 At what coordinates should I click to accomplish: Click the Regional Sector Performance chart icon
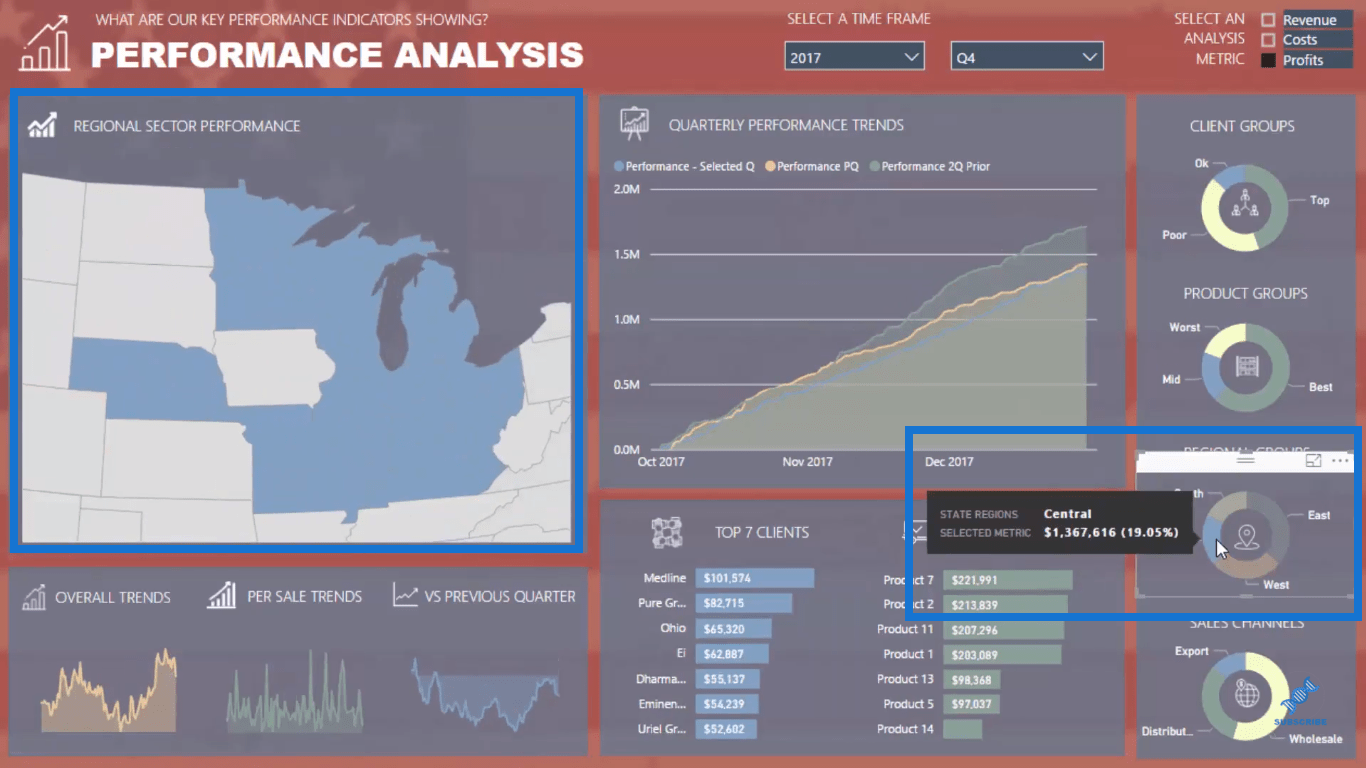point(42,125)
